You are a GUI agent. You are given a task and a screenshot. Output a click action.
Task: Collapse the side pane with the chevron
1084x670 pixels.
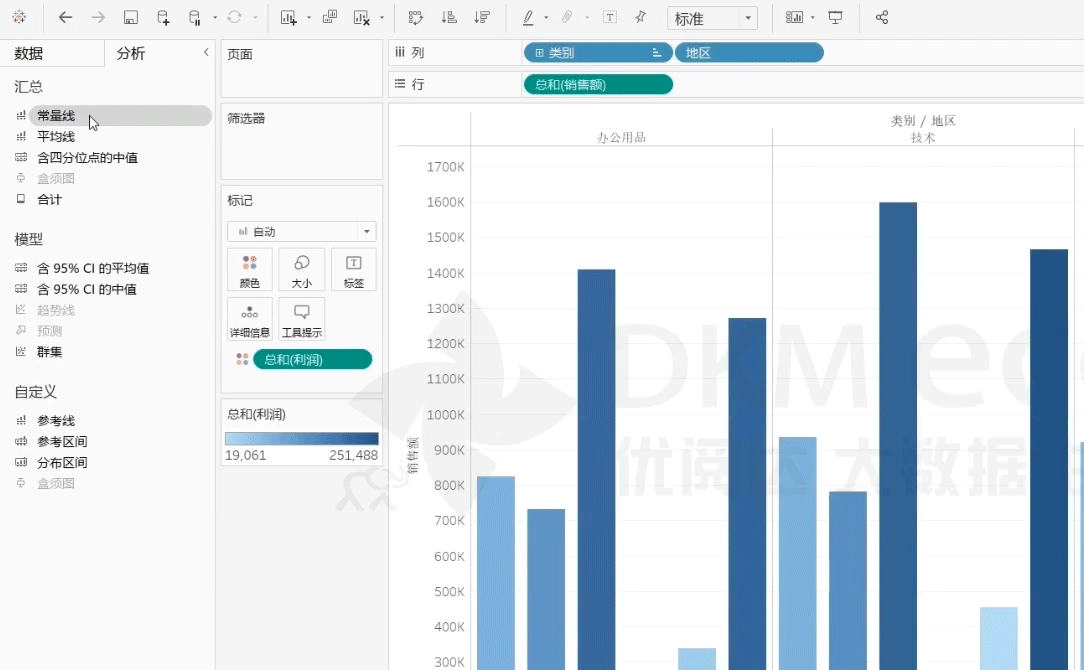(206, 52)
